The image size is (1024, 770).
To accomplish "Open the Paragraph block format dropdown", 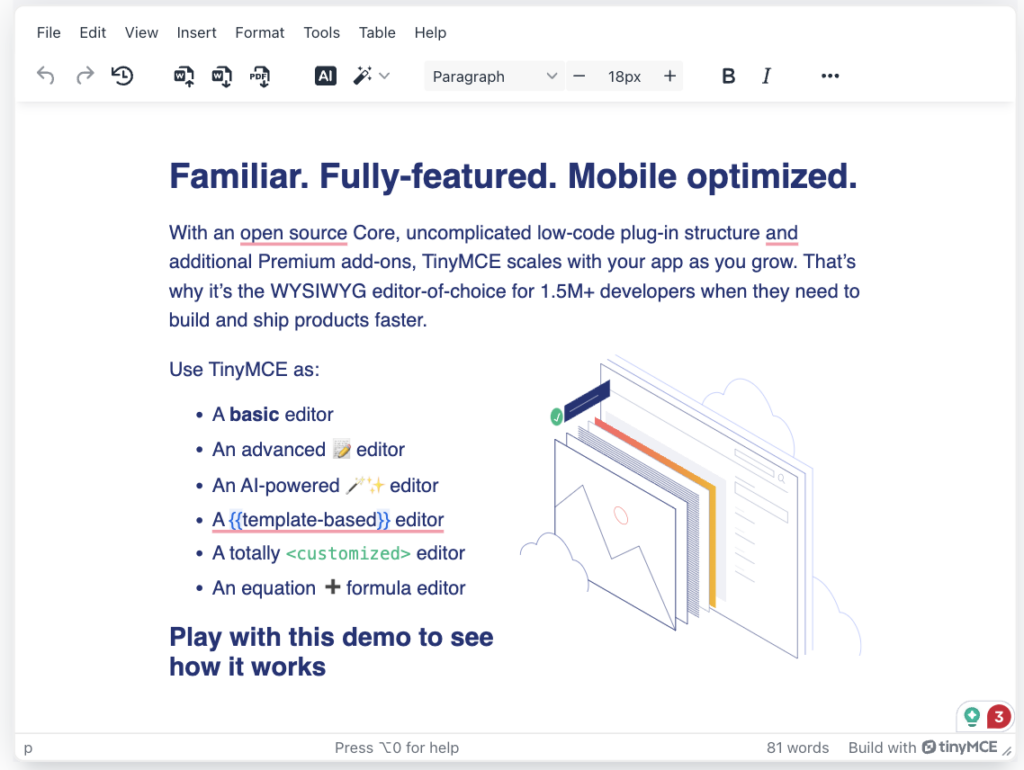I will click(x=494, y=76).
